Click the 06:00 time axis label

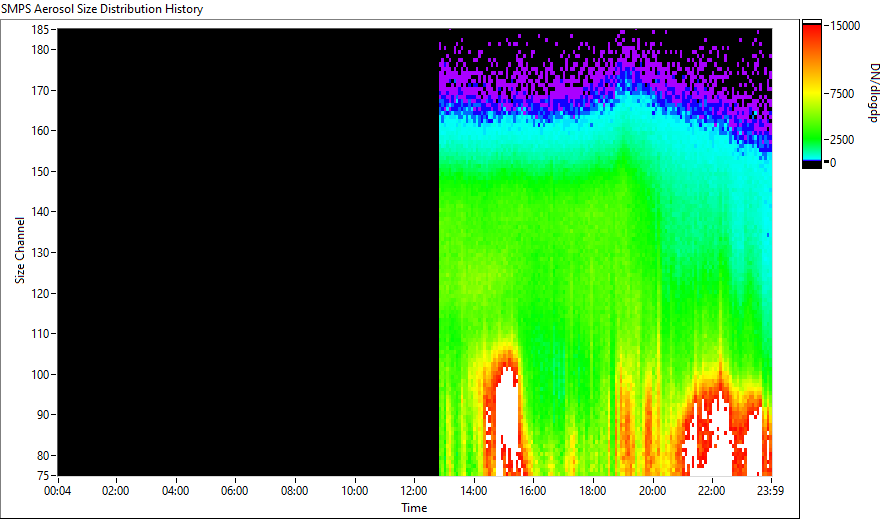235,491
